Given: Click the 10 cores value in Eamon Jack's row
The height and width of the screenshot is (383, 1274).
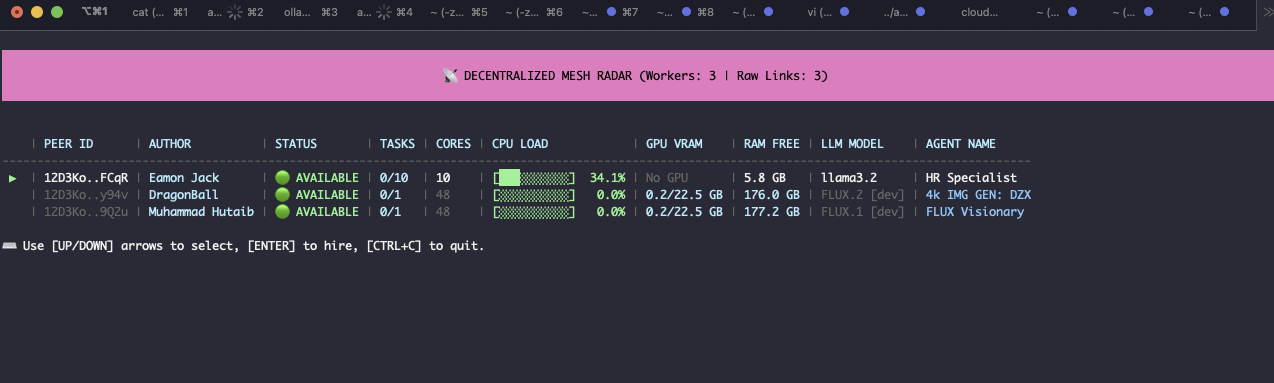Looking at the screenshot, I should (443, 178).
